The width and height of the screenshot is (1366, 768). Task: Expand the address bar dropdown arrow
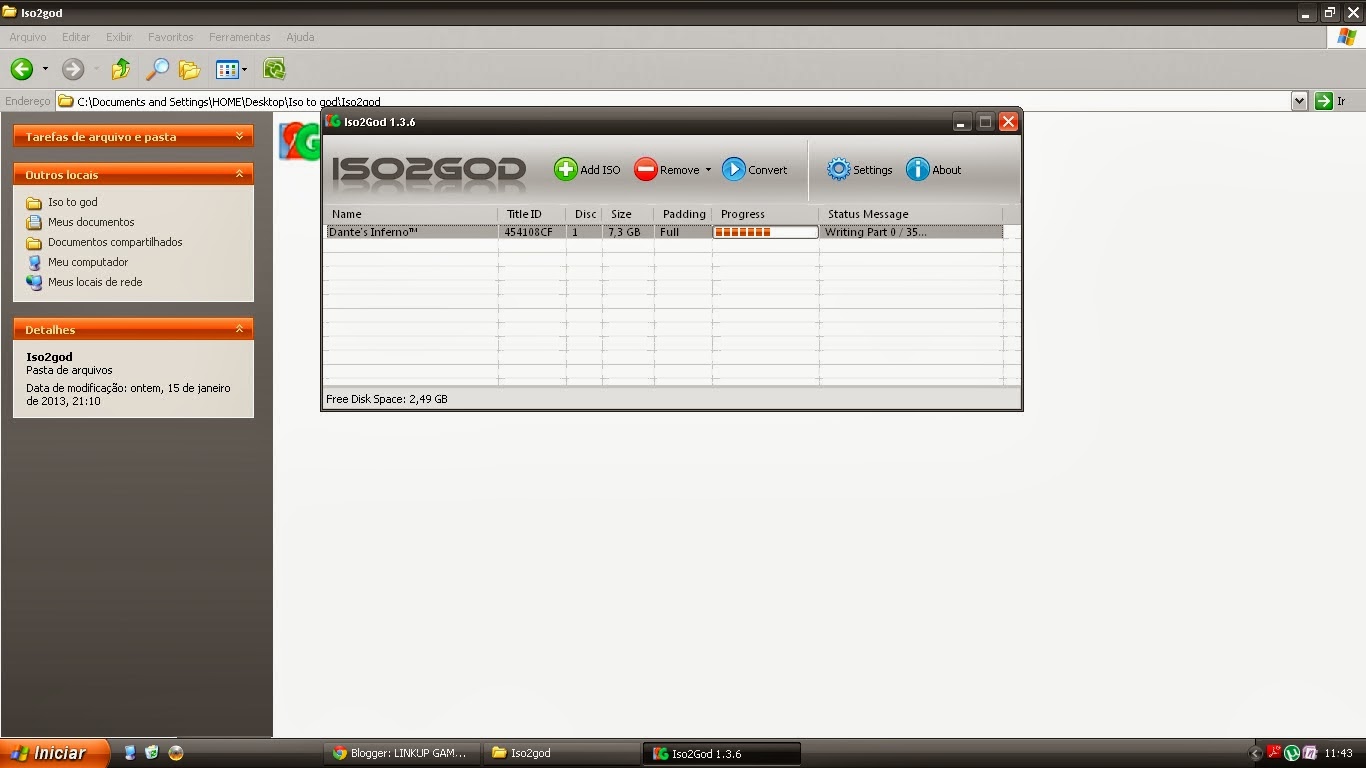coord(1299,101)
